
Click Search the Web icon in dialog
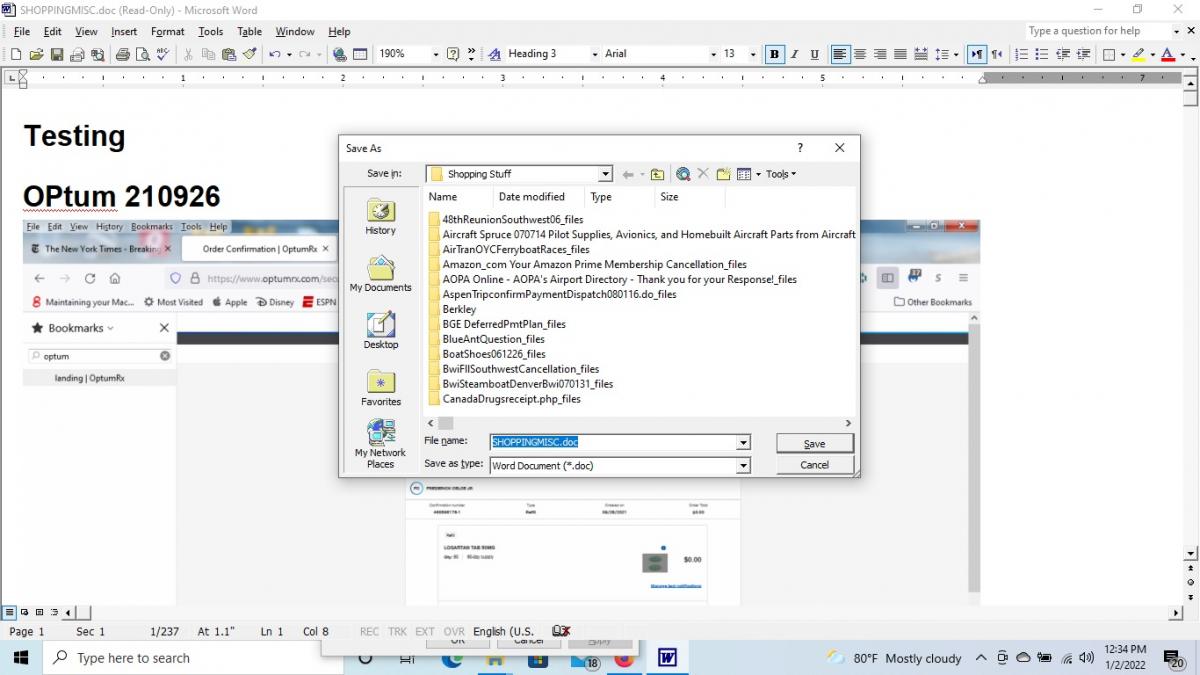pyautogui.click(x=683, y=174)
